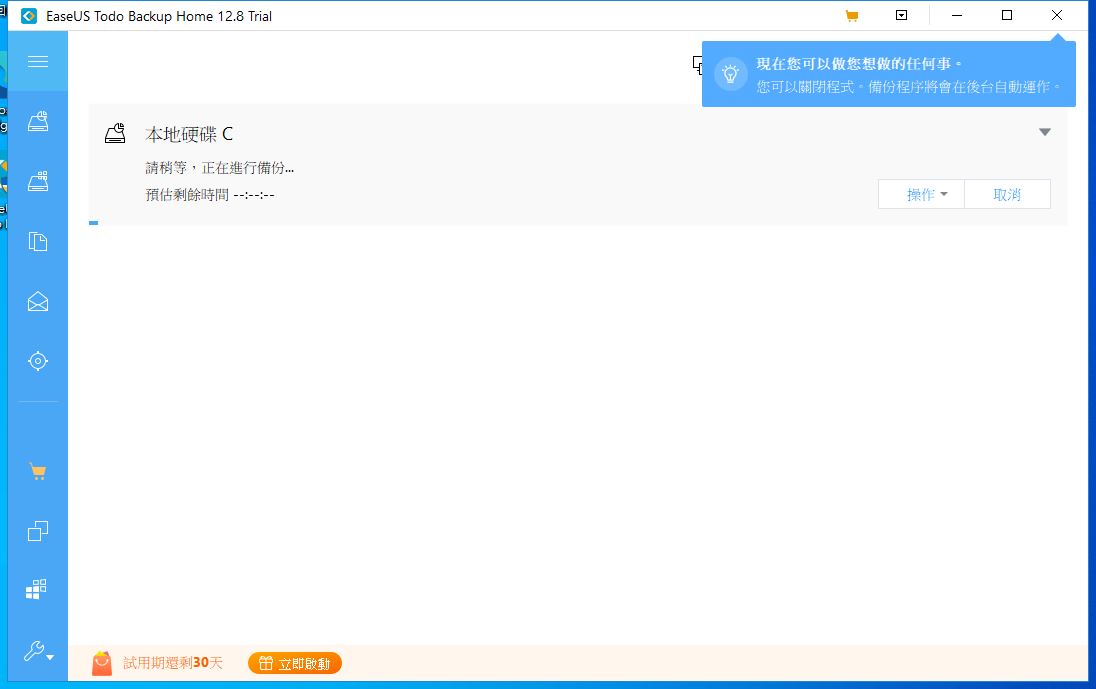Viewport: 1096px width, 689px height.
Task: Click the EaseUS Todo Backup Home title text
Action: [x=159, y=16]
